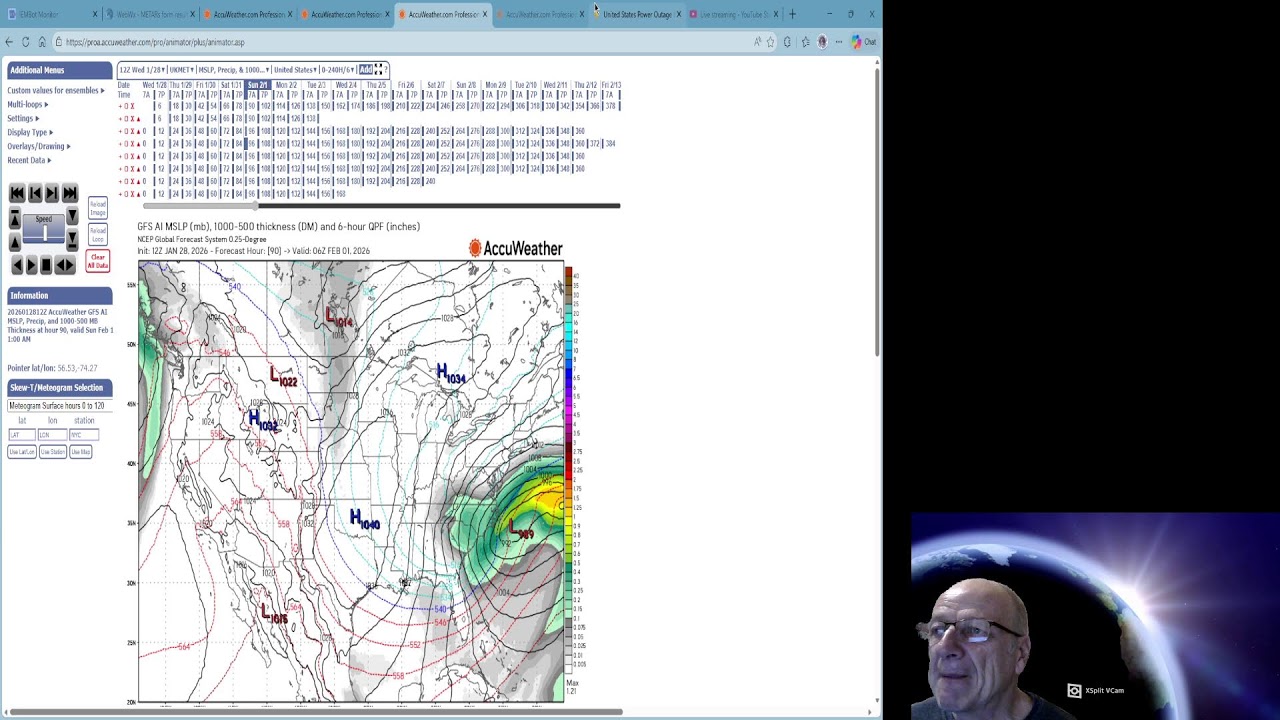This screenshot has width=1280, height=720.
Task: Open the UKMET model dropdown
Action: coord(182,70)
